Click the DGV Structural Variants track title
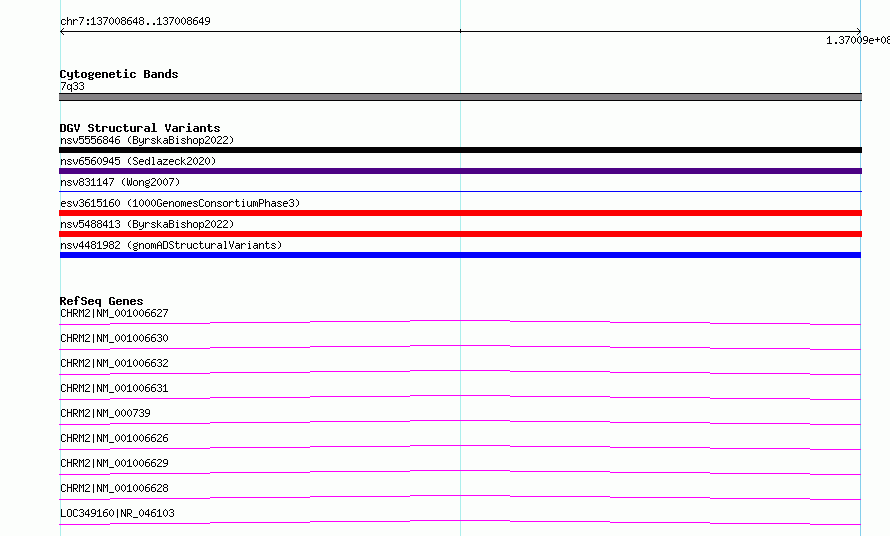Viewport: 890px width, 536px height. point(140,128)
